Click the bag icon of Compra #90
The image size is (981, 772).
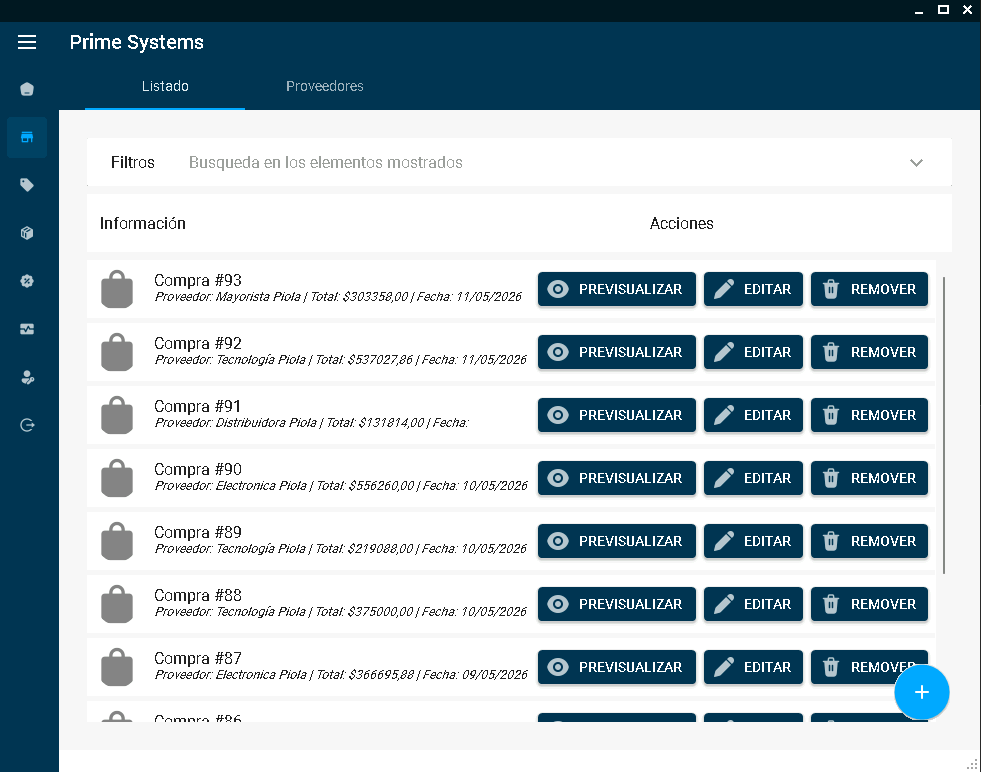(117, 478)
